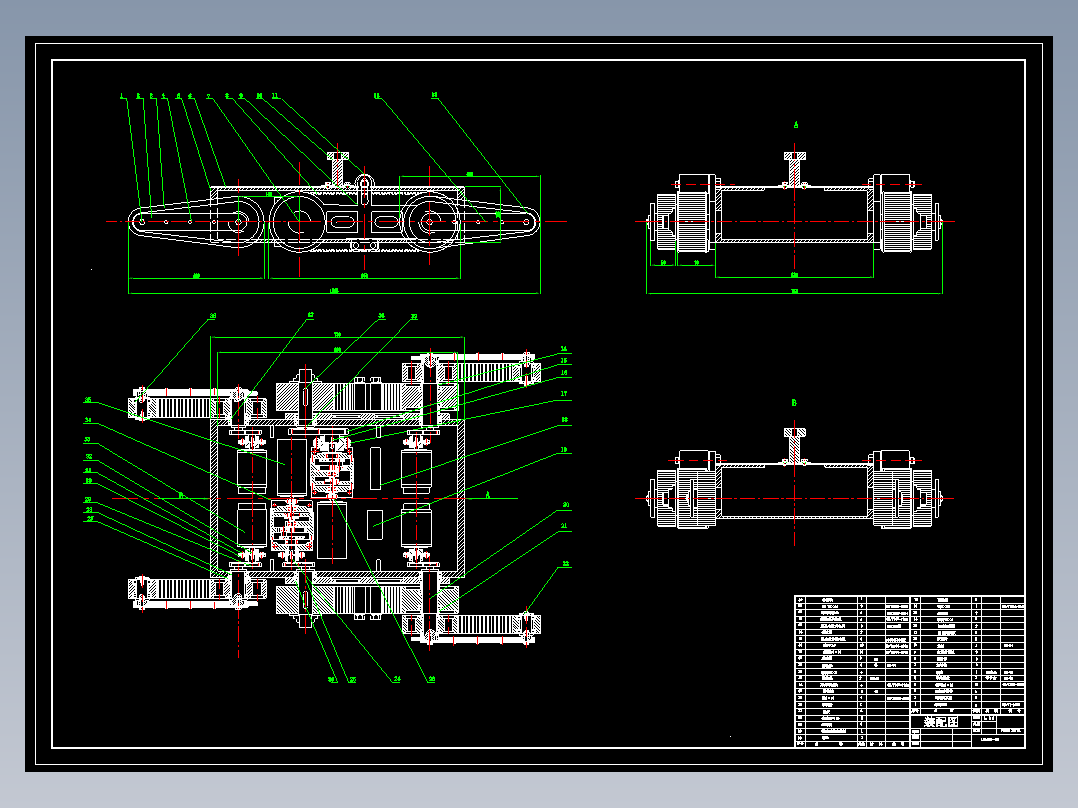1078x808 pixels.
Task: Click part callout number 19
Action: tap(564, 450)
